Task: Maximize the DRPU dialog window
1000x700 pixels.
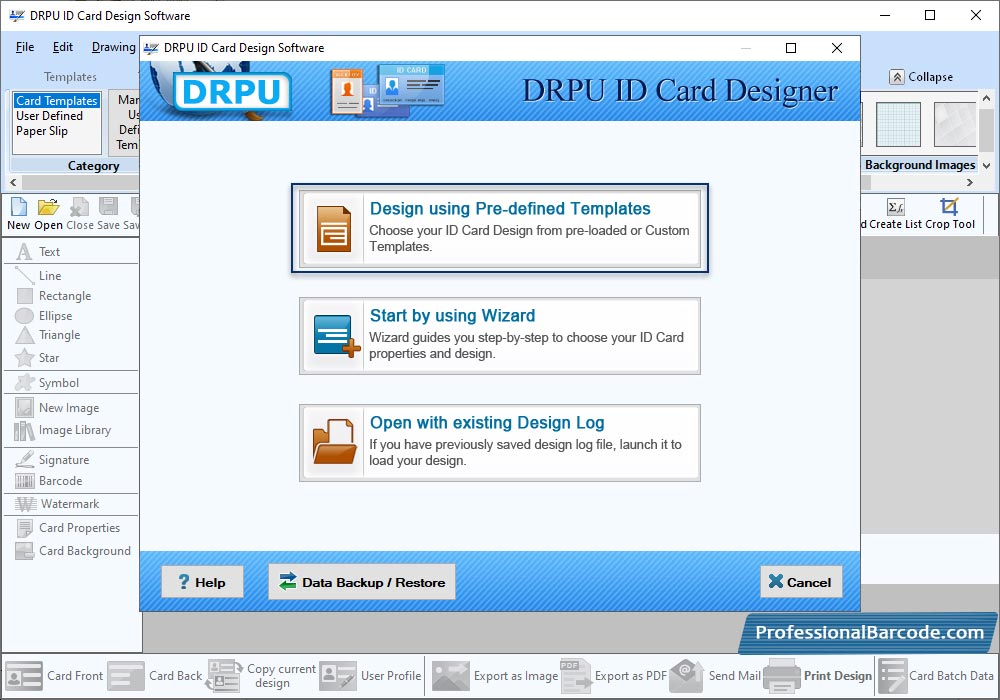Action: [791, 48]
